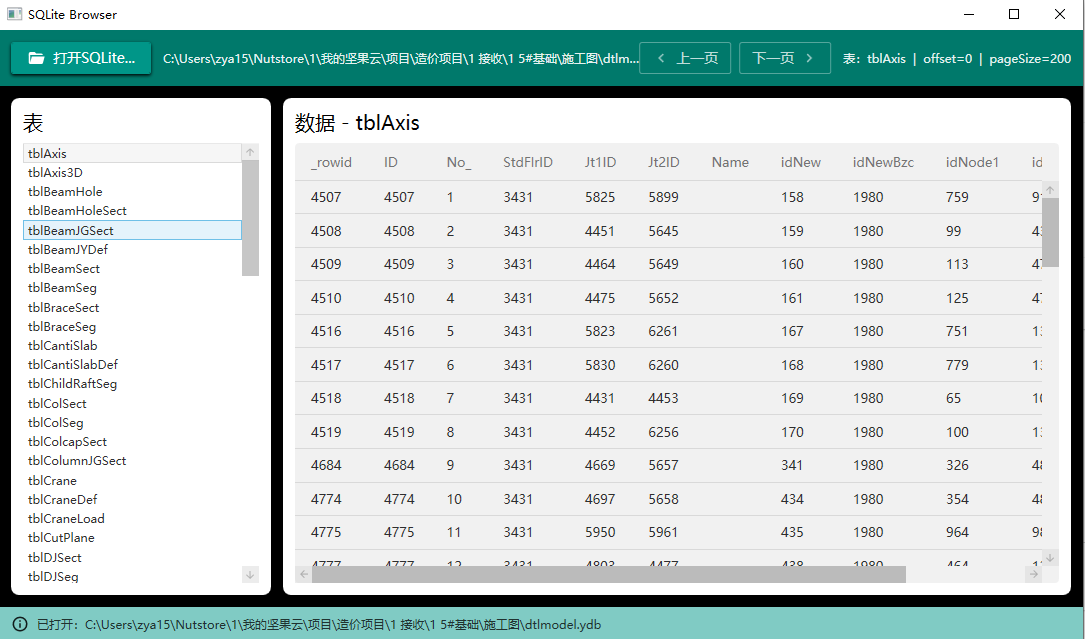The width and height of the screenshot is (1085, 639).
Task: Click the Jt1ID column header
Action: (600, 162)
